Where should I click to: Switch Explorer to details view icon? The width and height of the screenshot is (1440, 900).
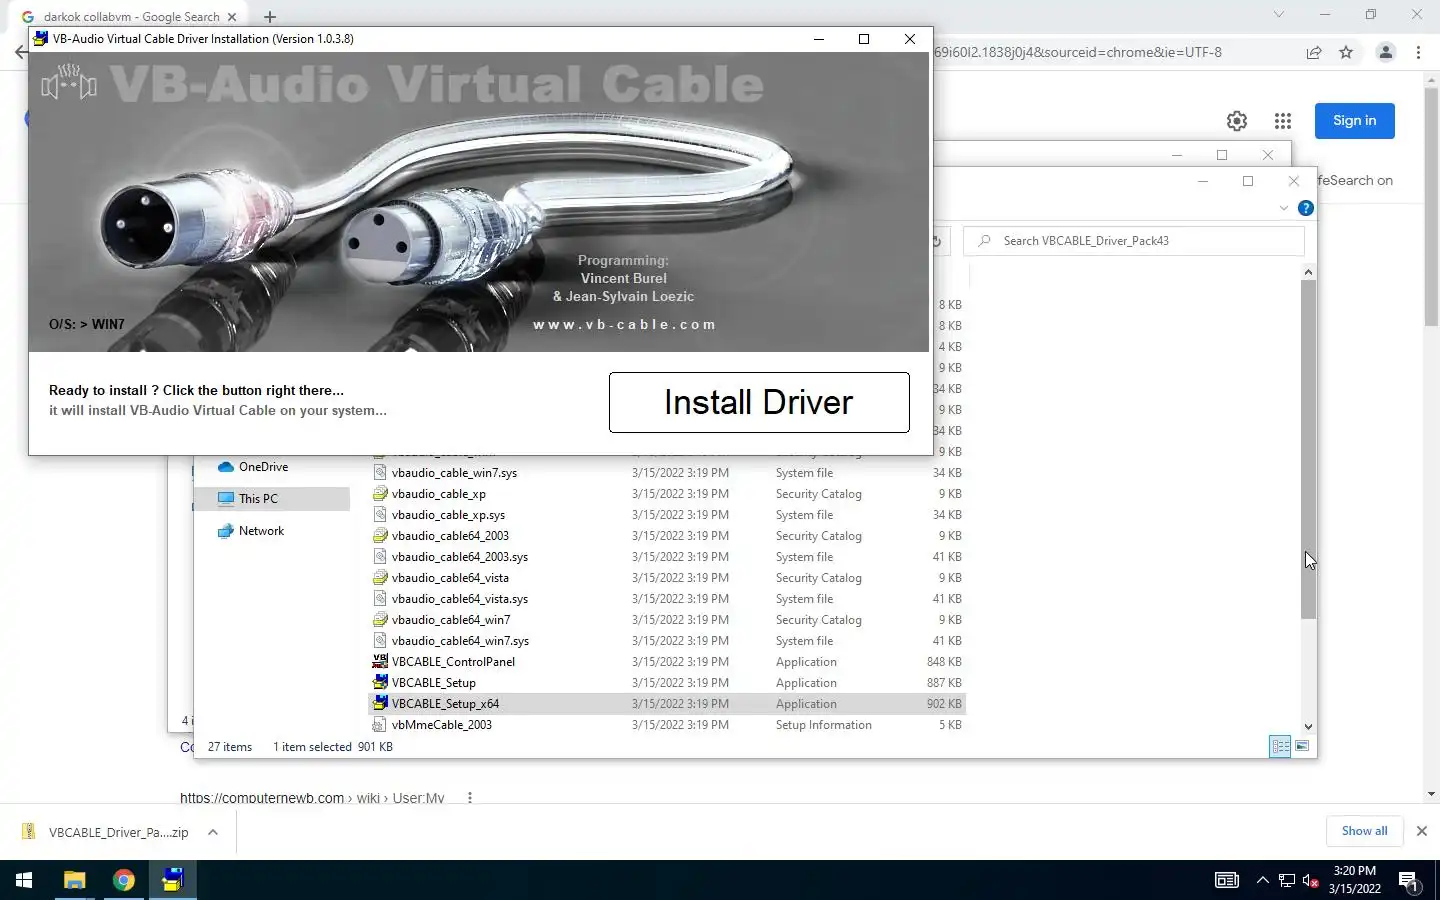[x=1280, y=746]
